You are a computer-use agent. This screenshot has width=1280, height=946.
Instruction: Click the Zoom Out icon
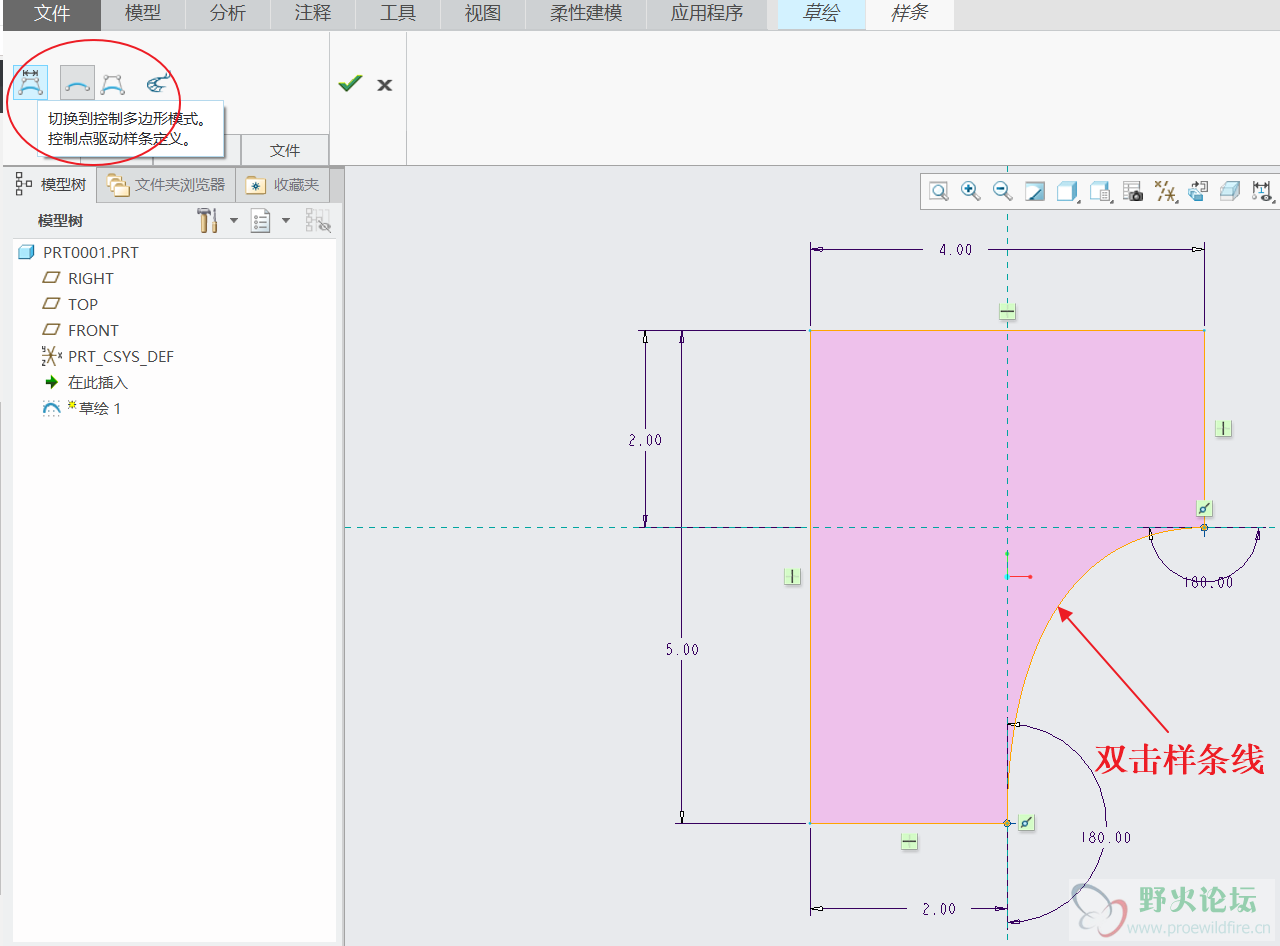(1002, 191)
